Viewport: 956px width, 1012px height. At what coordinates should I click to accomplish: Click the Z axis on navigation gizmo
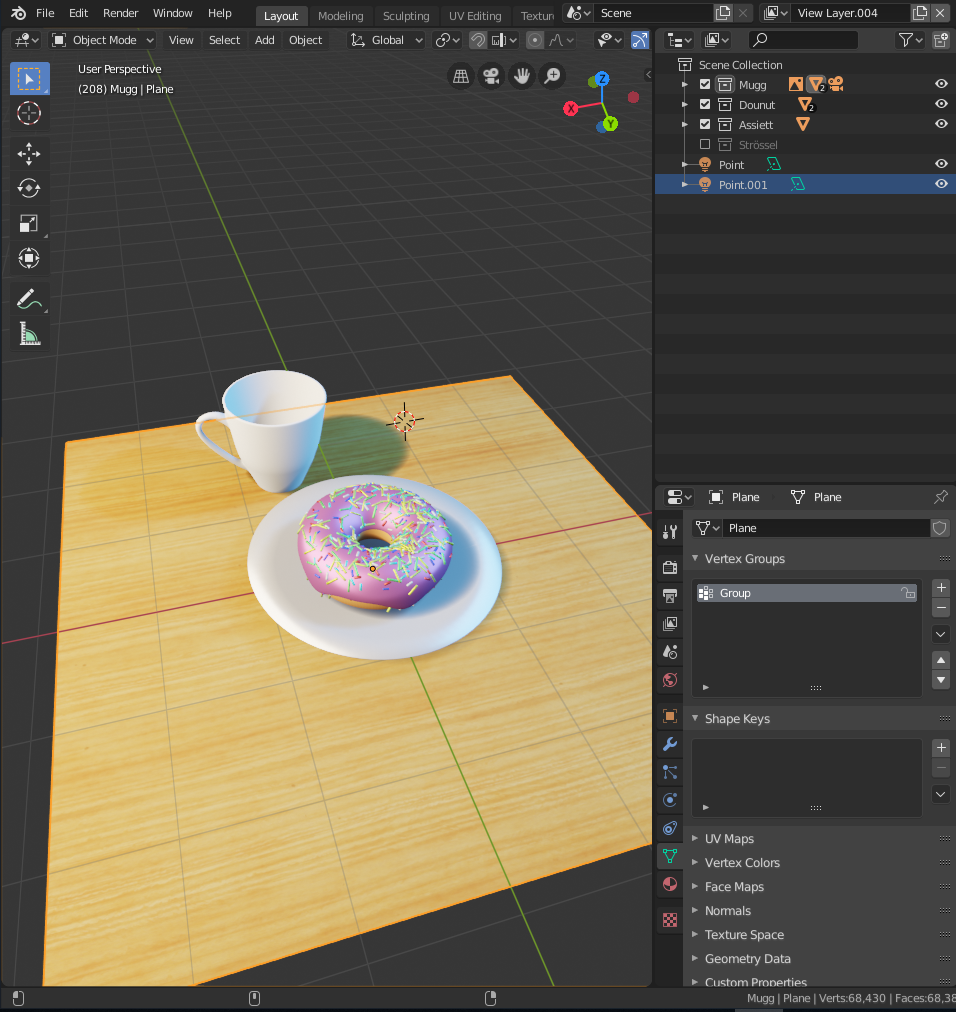pos(602,79)
